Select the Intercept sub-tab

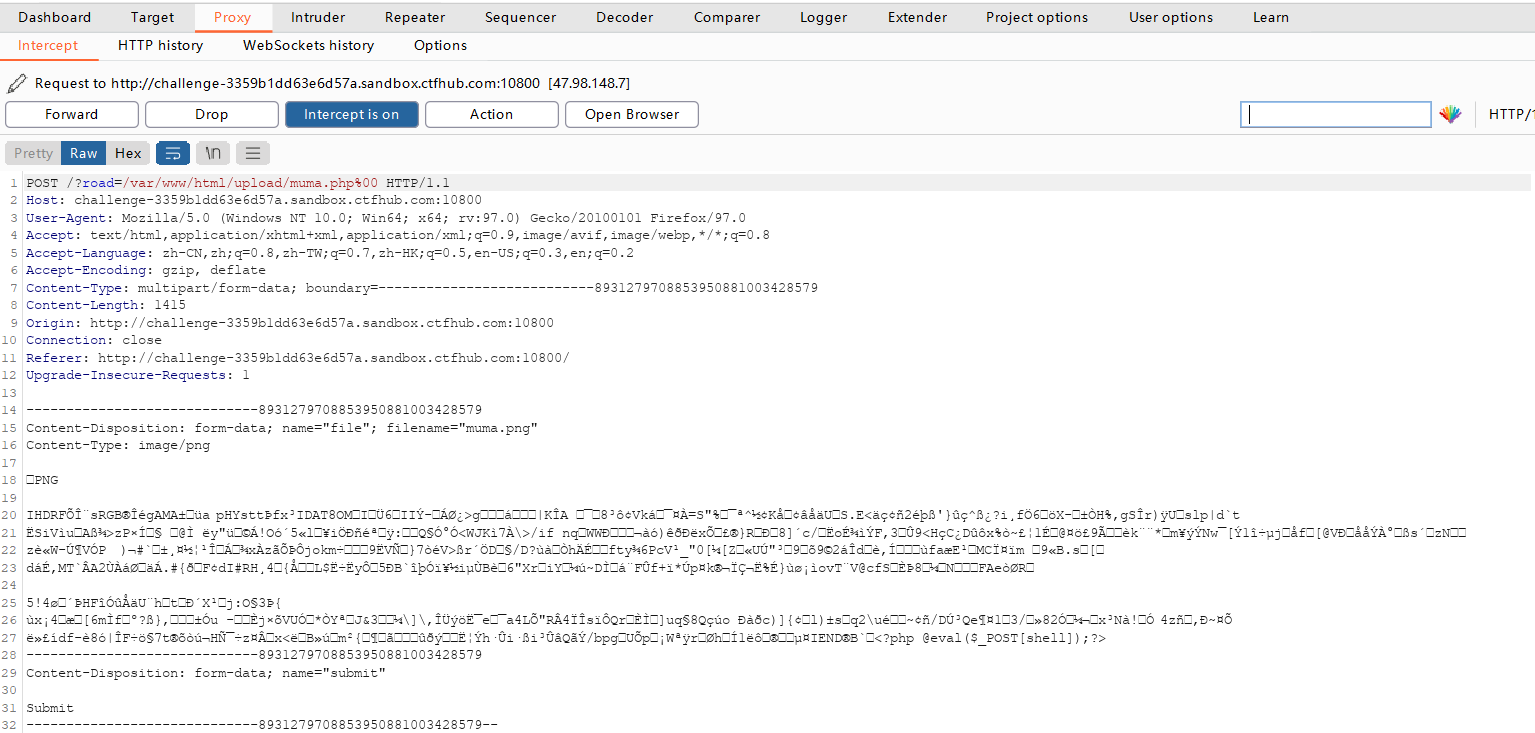48,45
